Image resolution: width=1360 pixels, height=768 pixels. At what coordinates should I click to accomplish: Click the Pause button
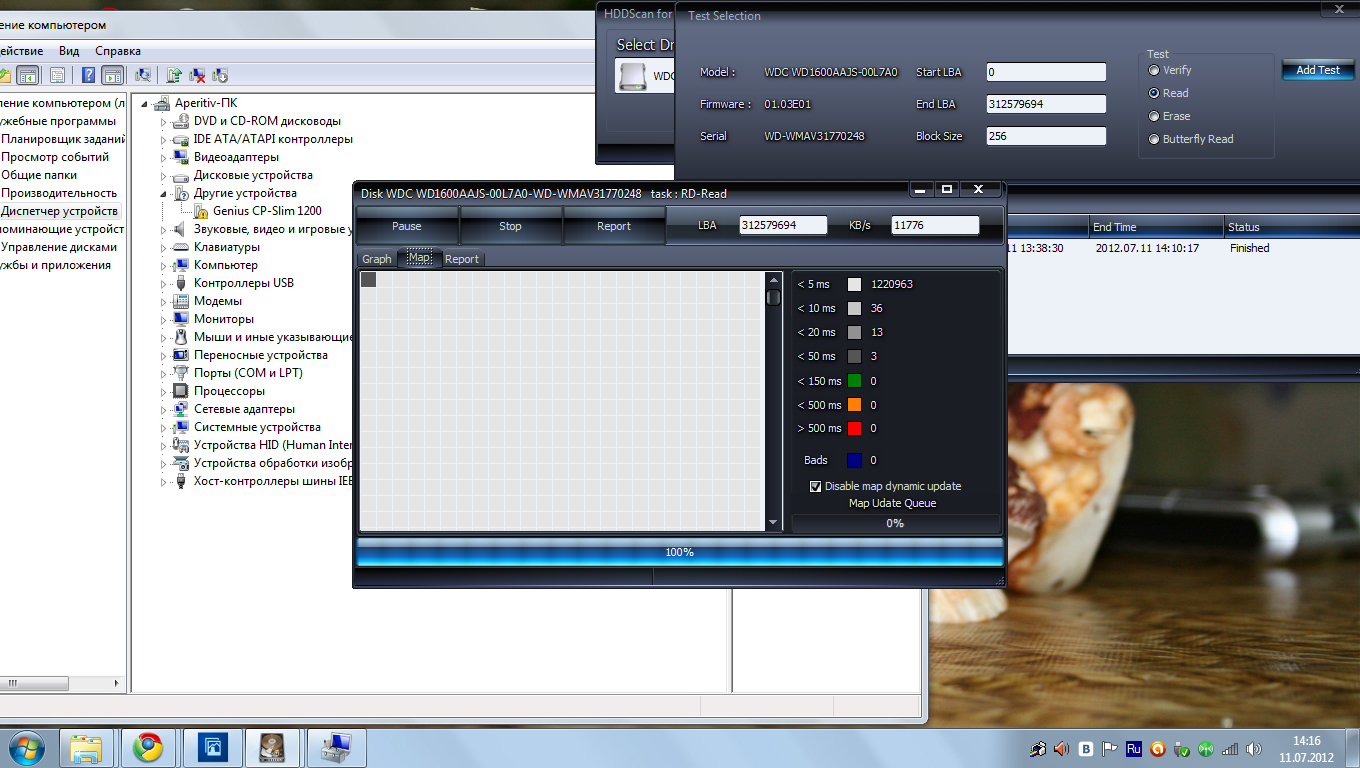407,226
